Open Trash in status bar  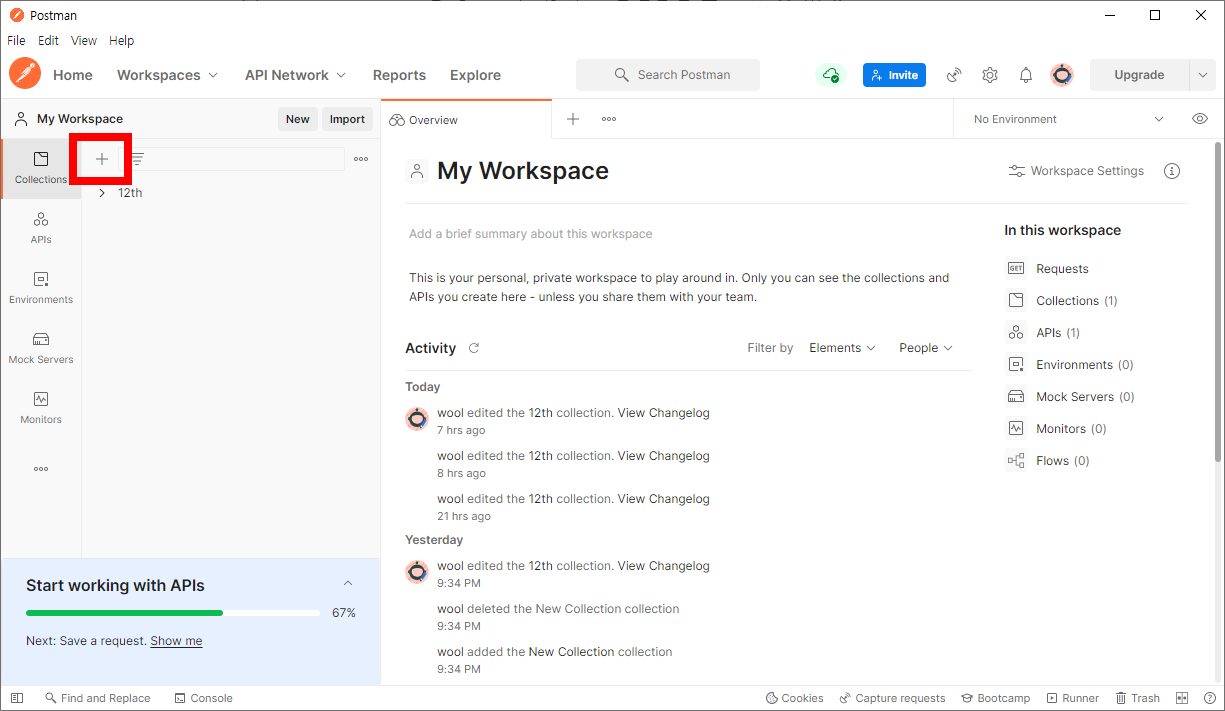[1138, 698]
